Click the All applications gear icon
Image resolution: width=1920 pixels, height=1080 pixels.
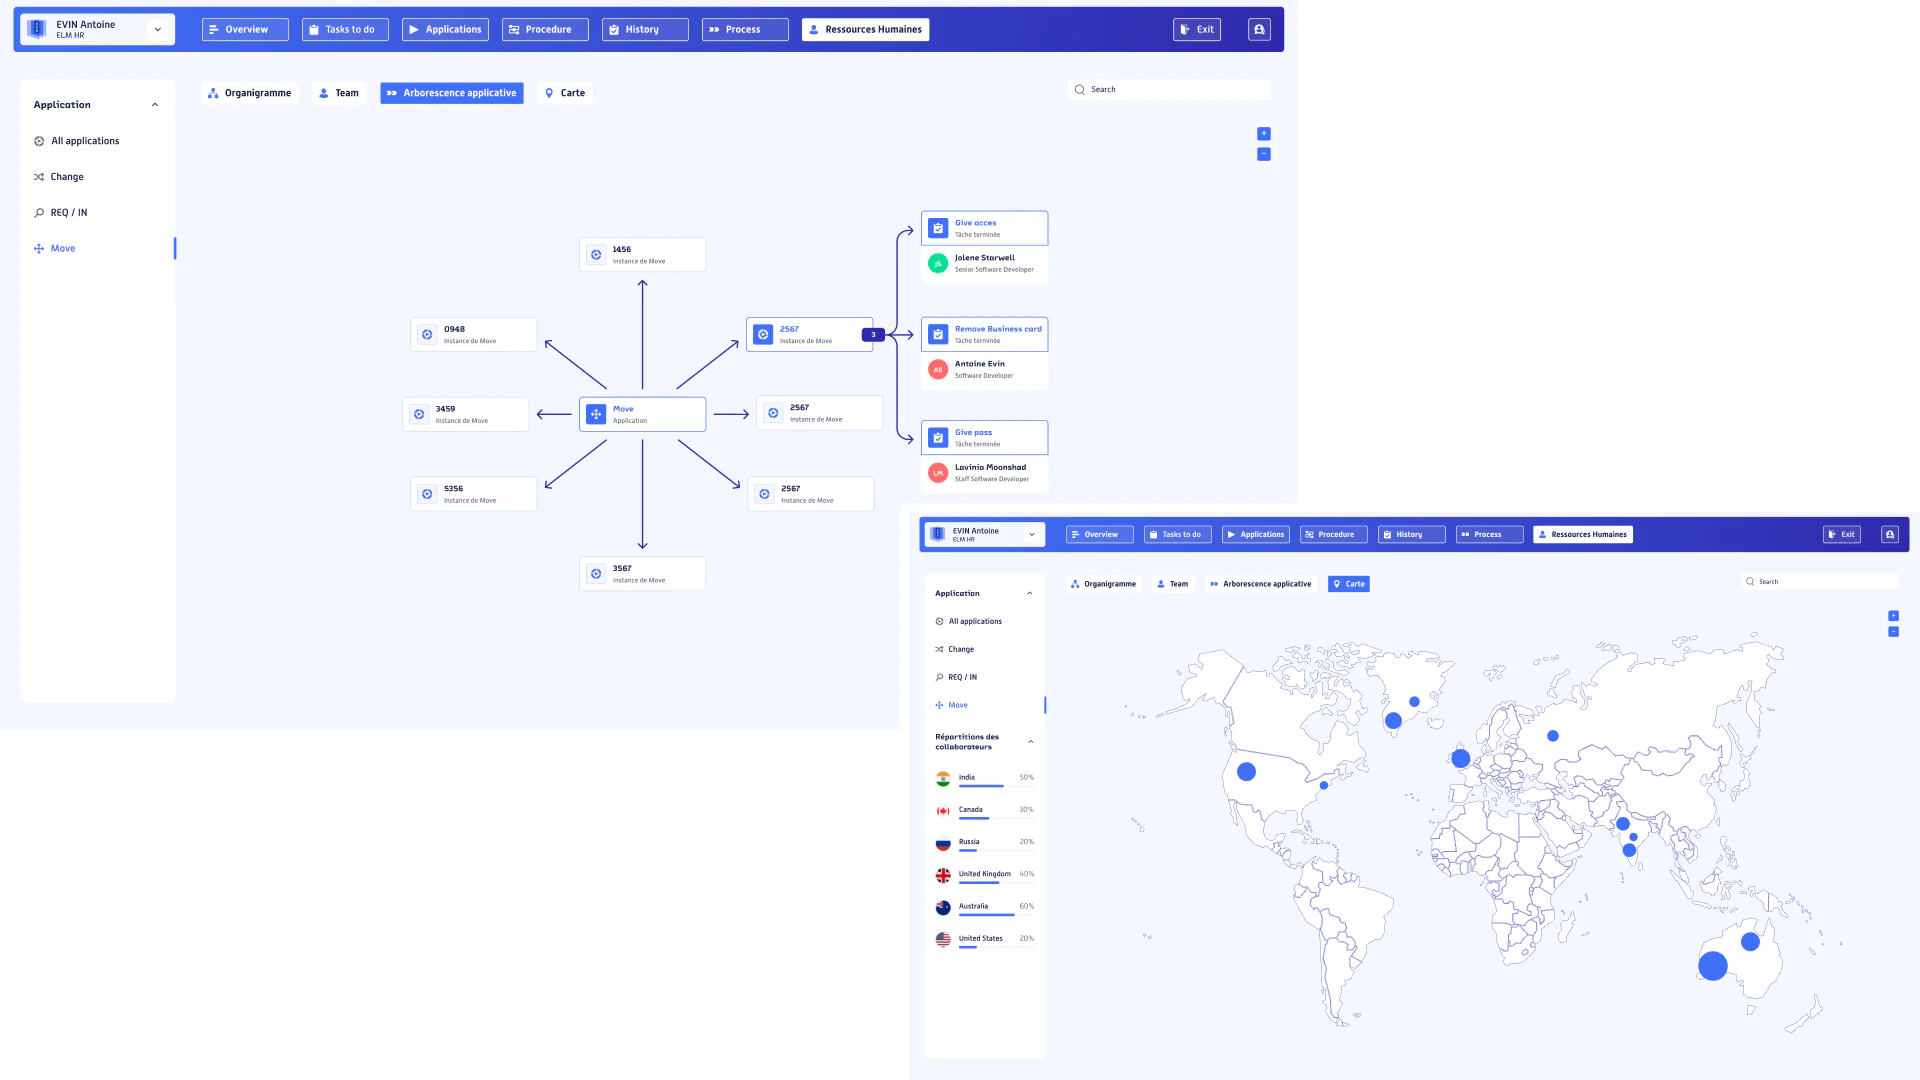[38, 141]
